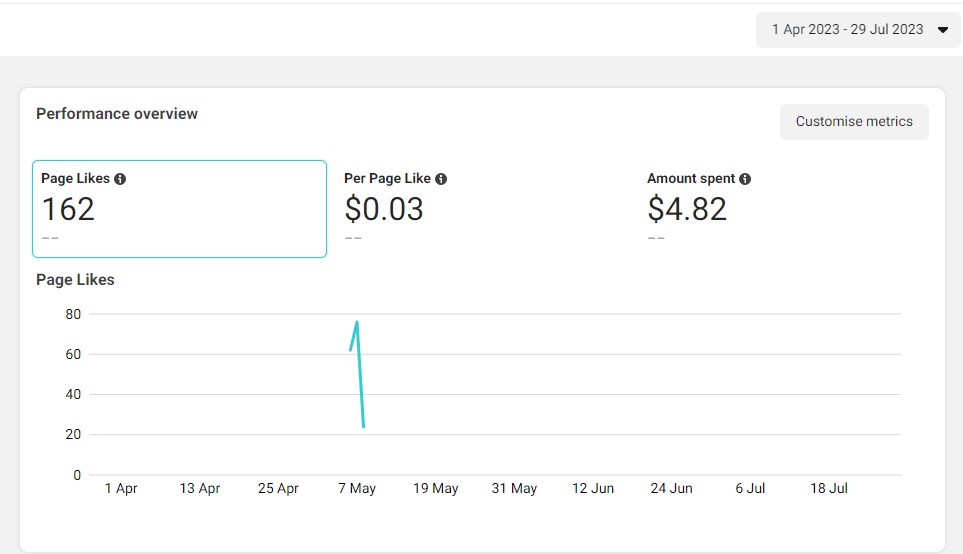
Task: Open the date range dropdown arrow
Action: [x=943, y=29]
